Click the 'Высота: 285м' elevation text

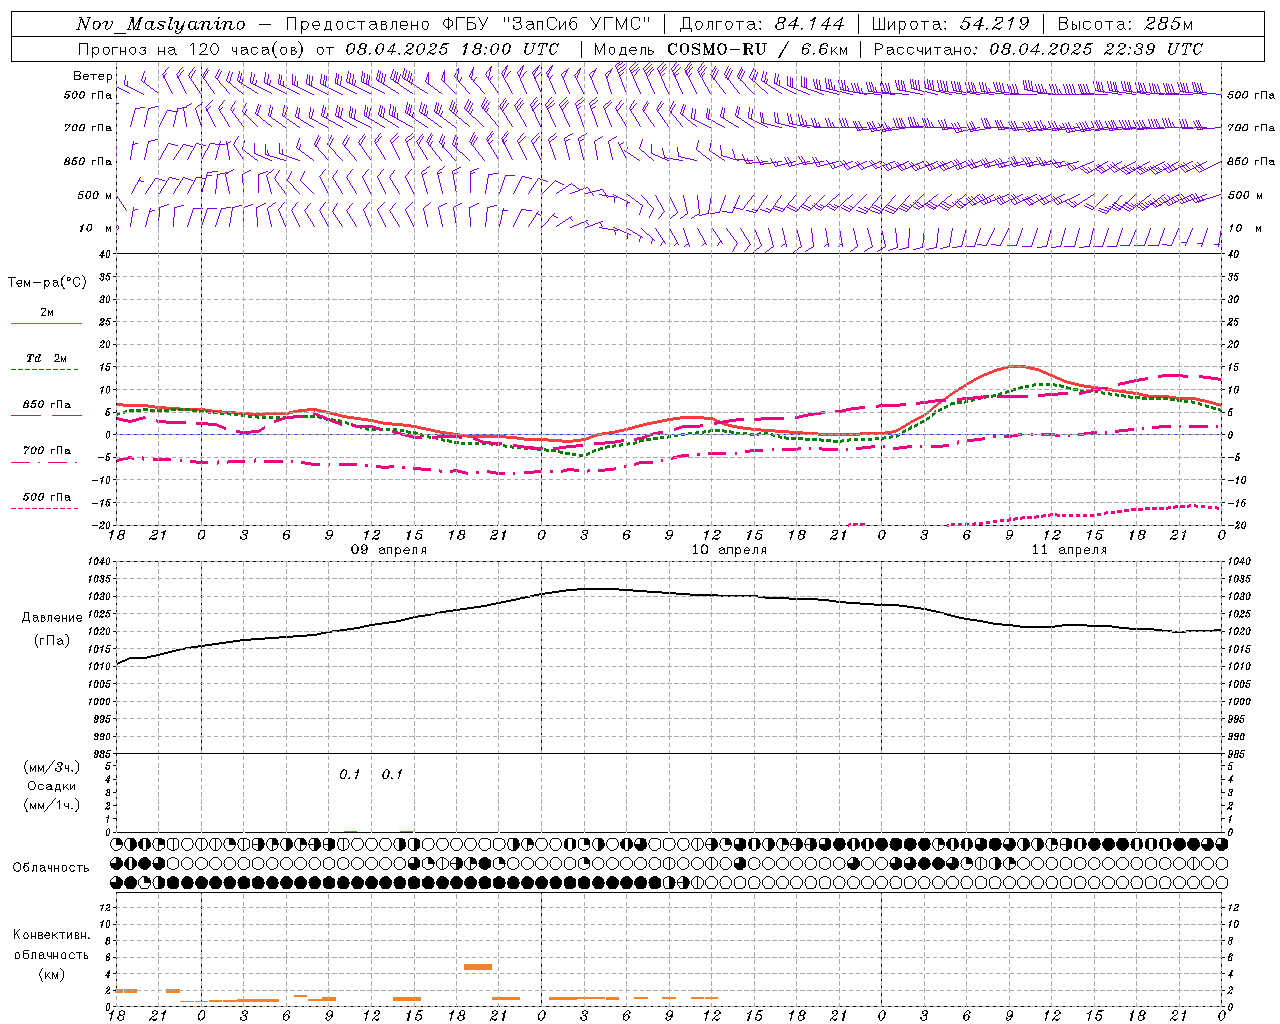1125,24
